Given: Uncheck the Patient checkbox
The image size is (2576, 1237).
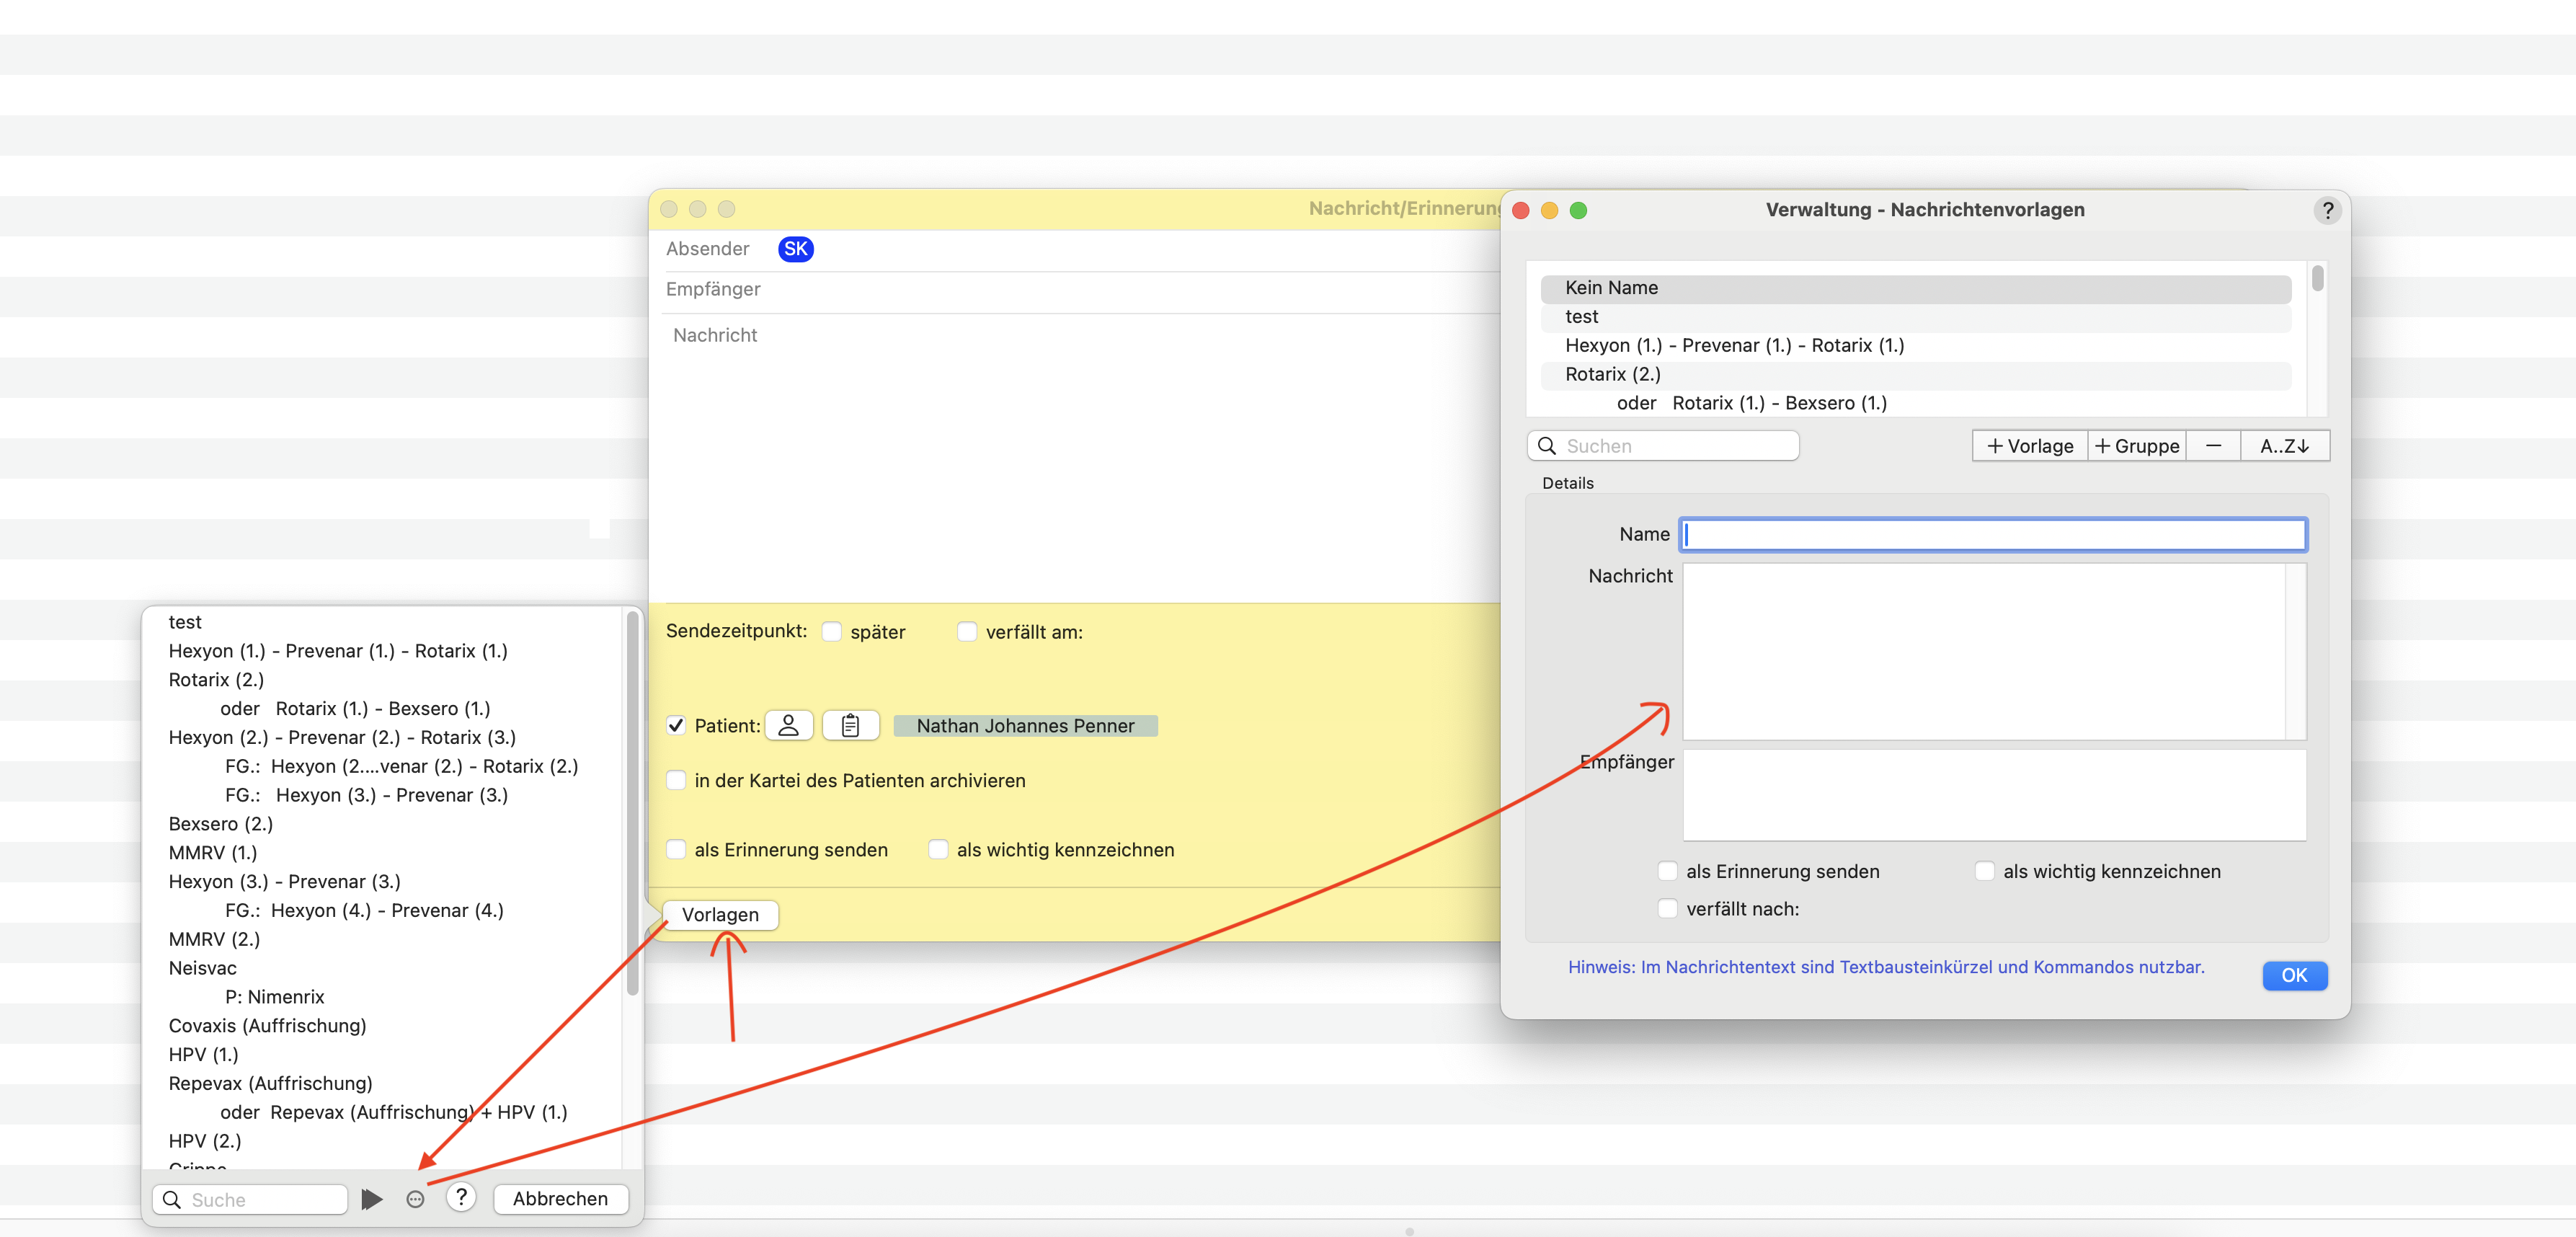Looking at the screenshot, I should pos(676,725).
